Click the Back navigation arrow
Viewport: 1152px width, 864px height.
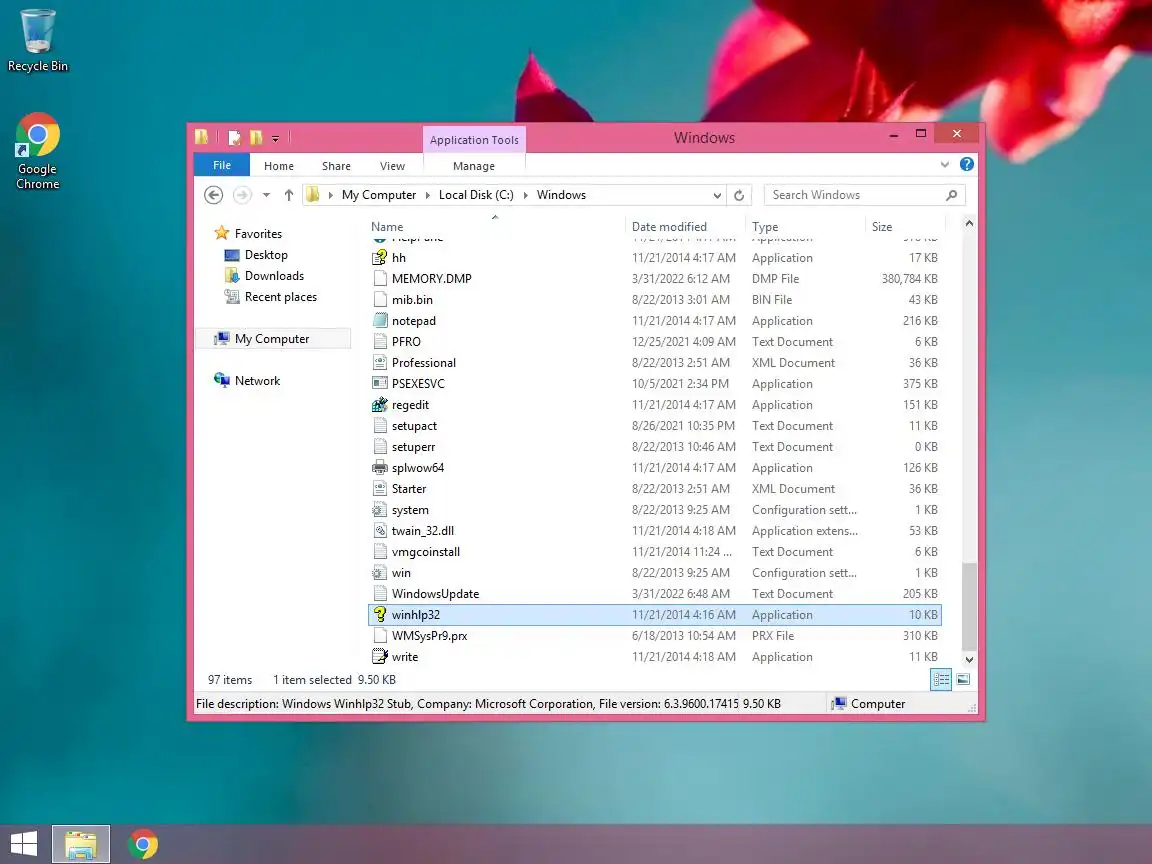point(213,195)
